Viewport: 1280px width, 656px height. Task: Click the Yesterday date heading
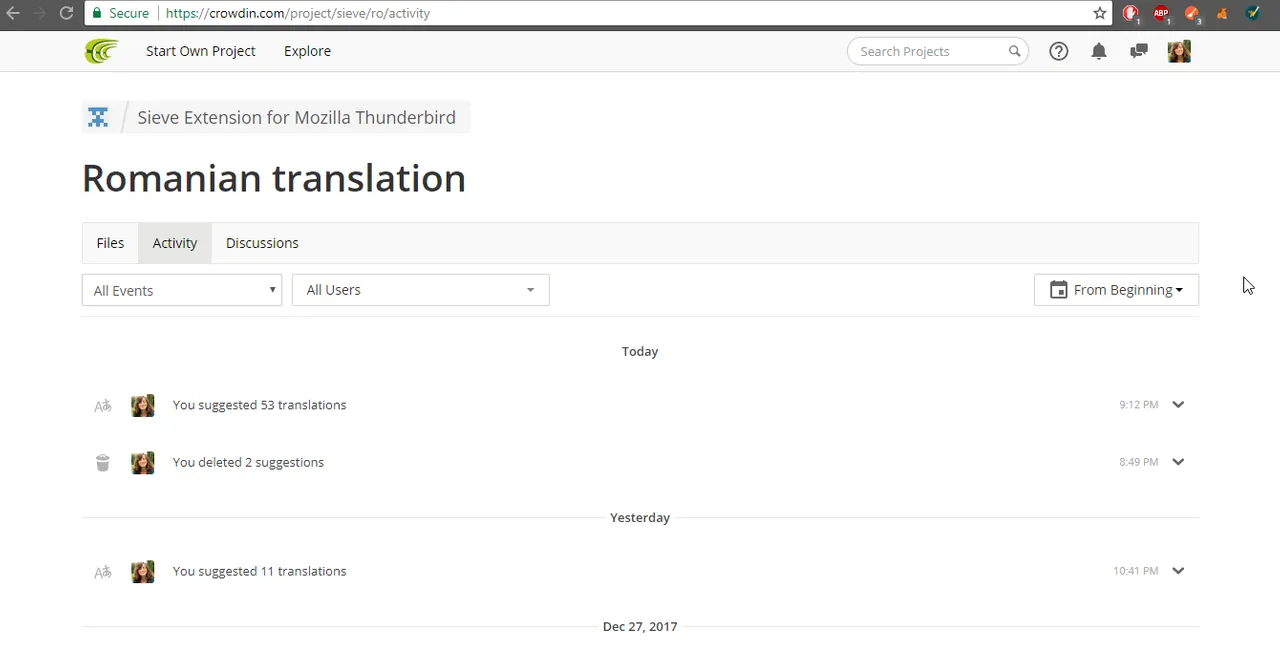pos(640,517)
